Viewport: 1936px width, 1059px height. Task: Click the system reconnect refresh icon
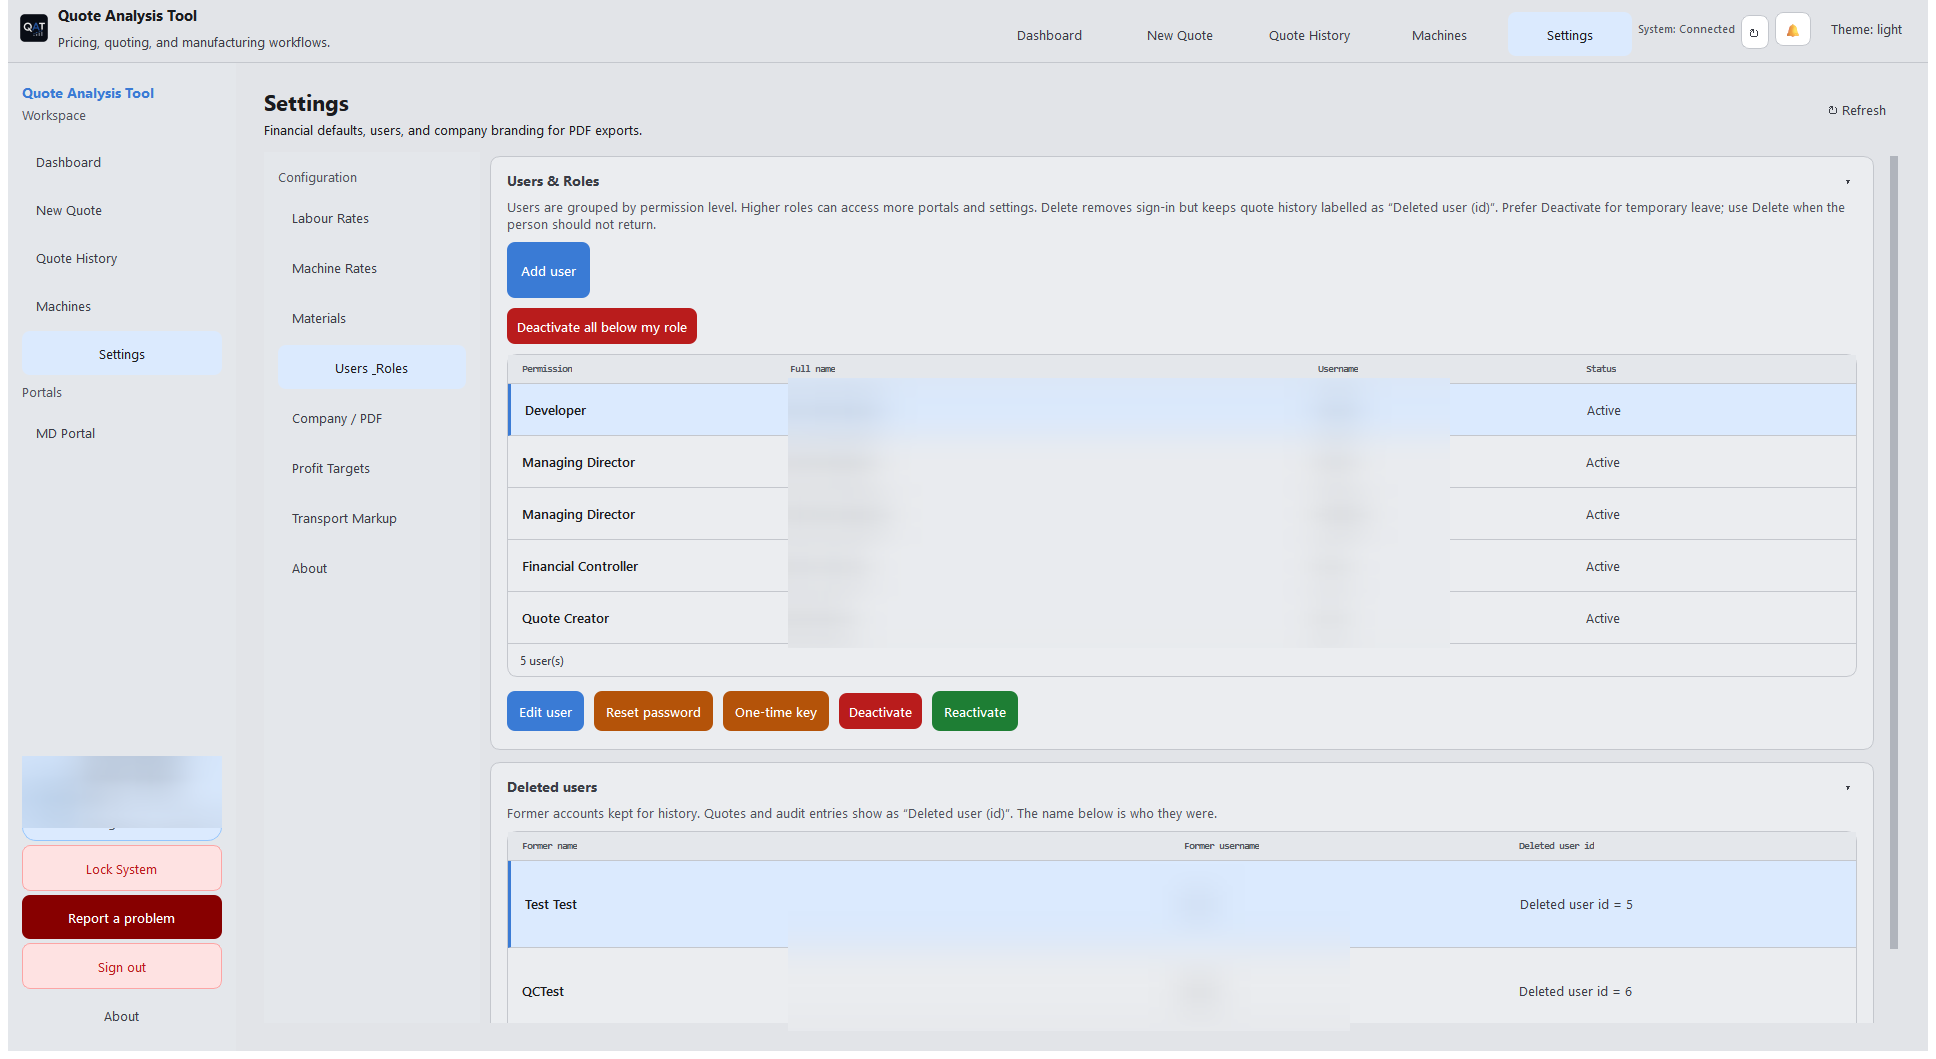pos(1754,32)
